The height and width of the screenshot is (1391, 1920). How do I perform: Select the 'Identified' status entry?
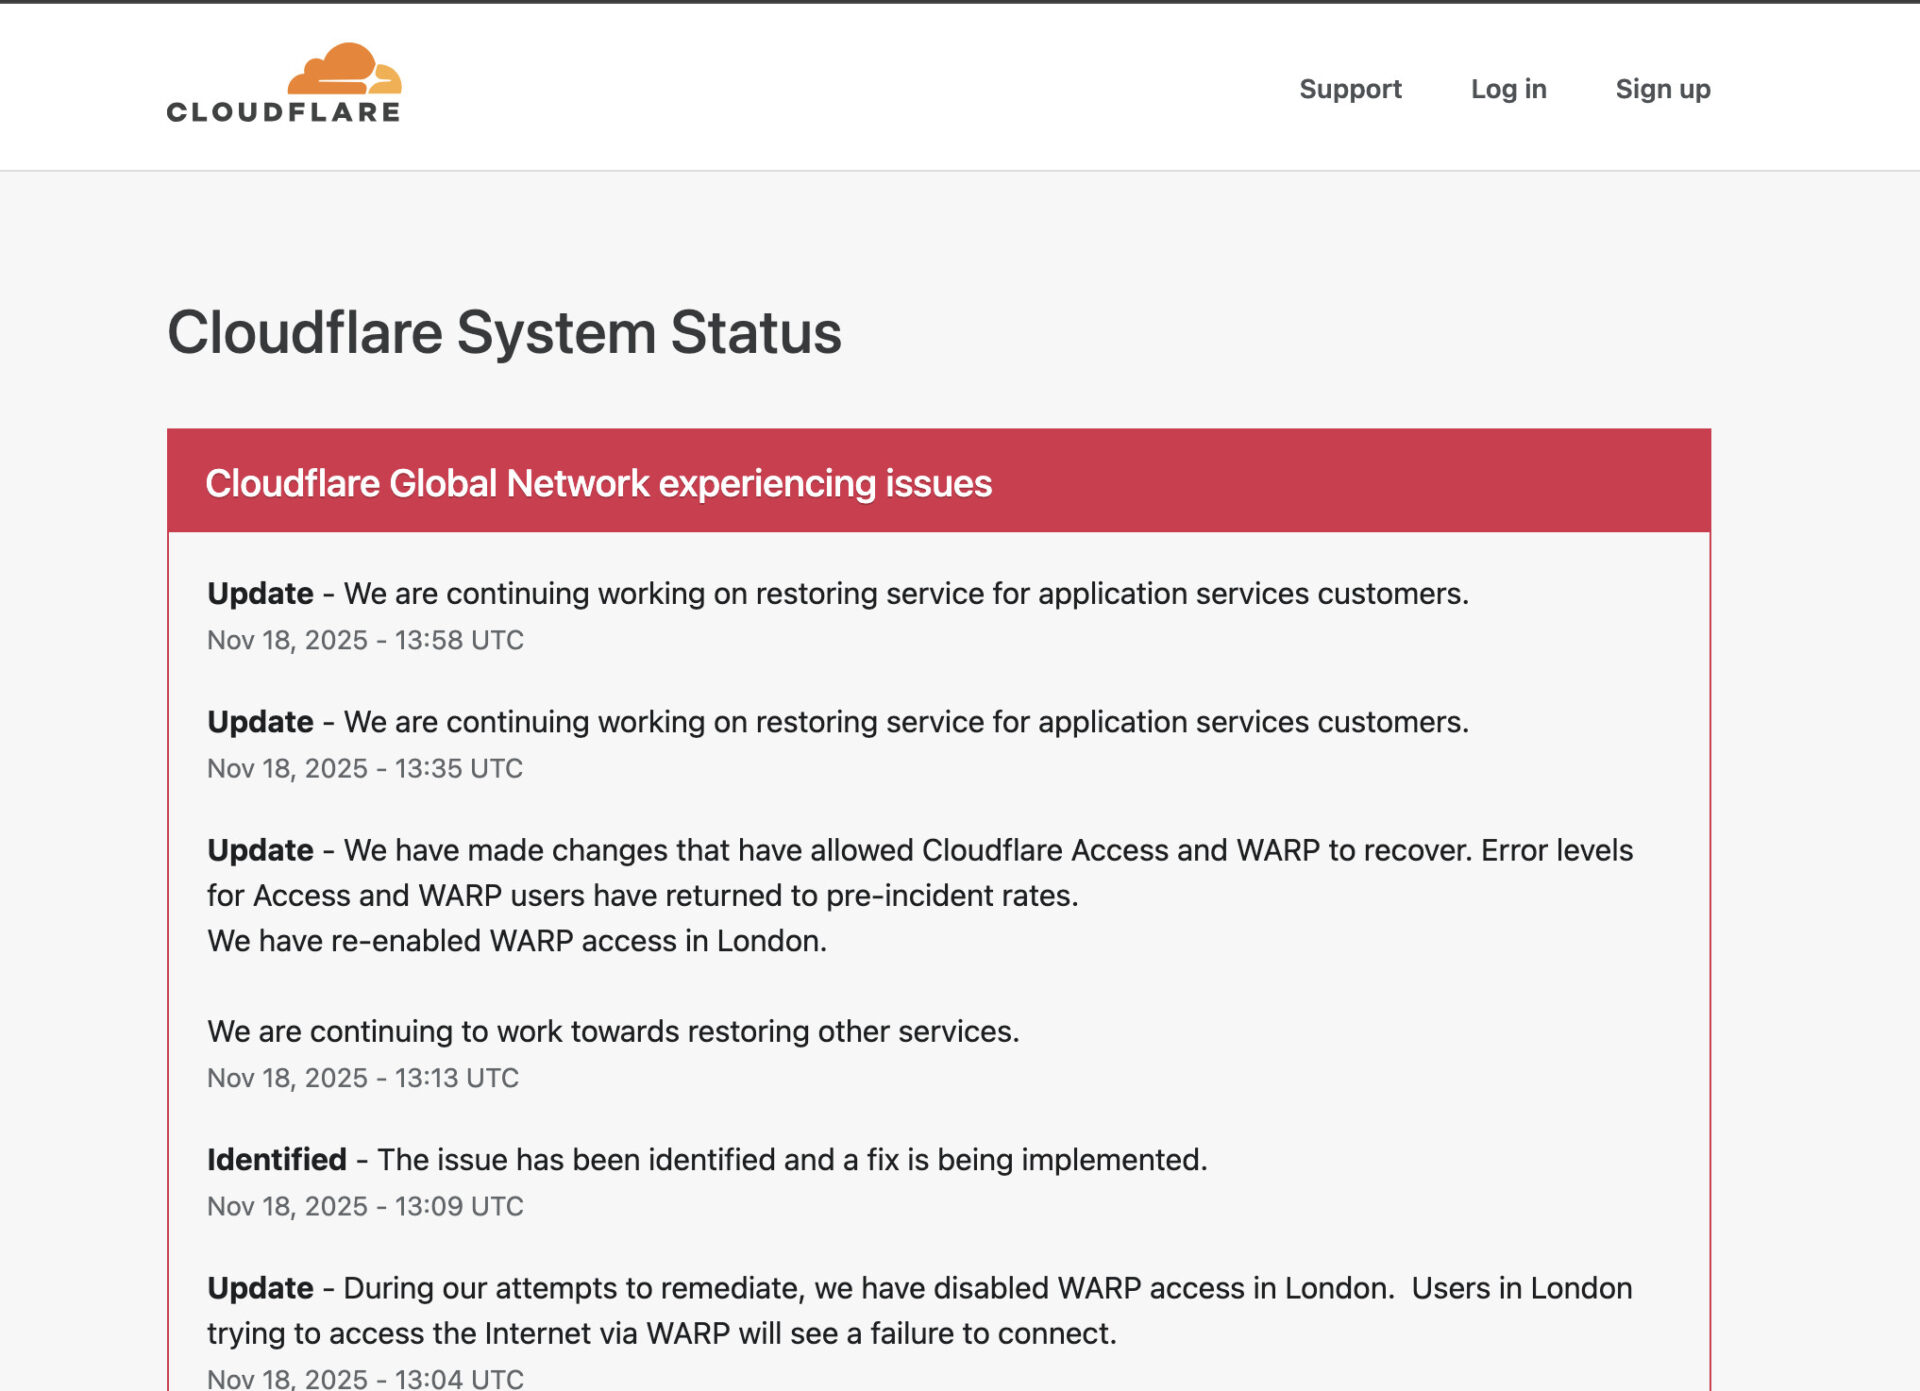point(707,1159)
